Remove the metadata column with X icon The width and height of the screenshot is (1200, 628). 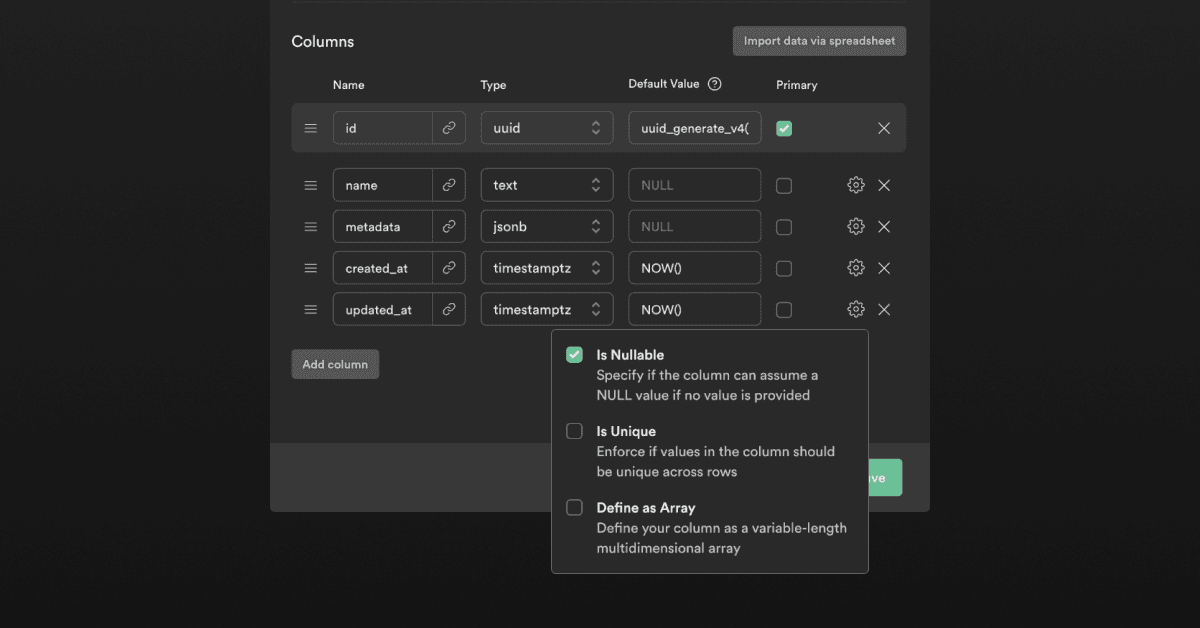click(x=884, y=227)
